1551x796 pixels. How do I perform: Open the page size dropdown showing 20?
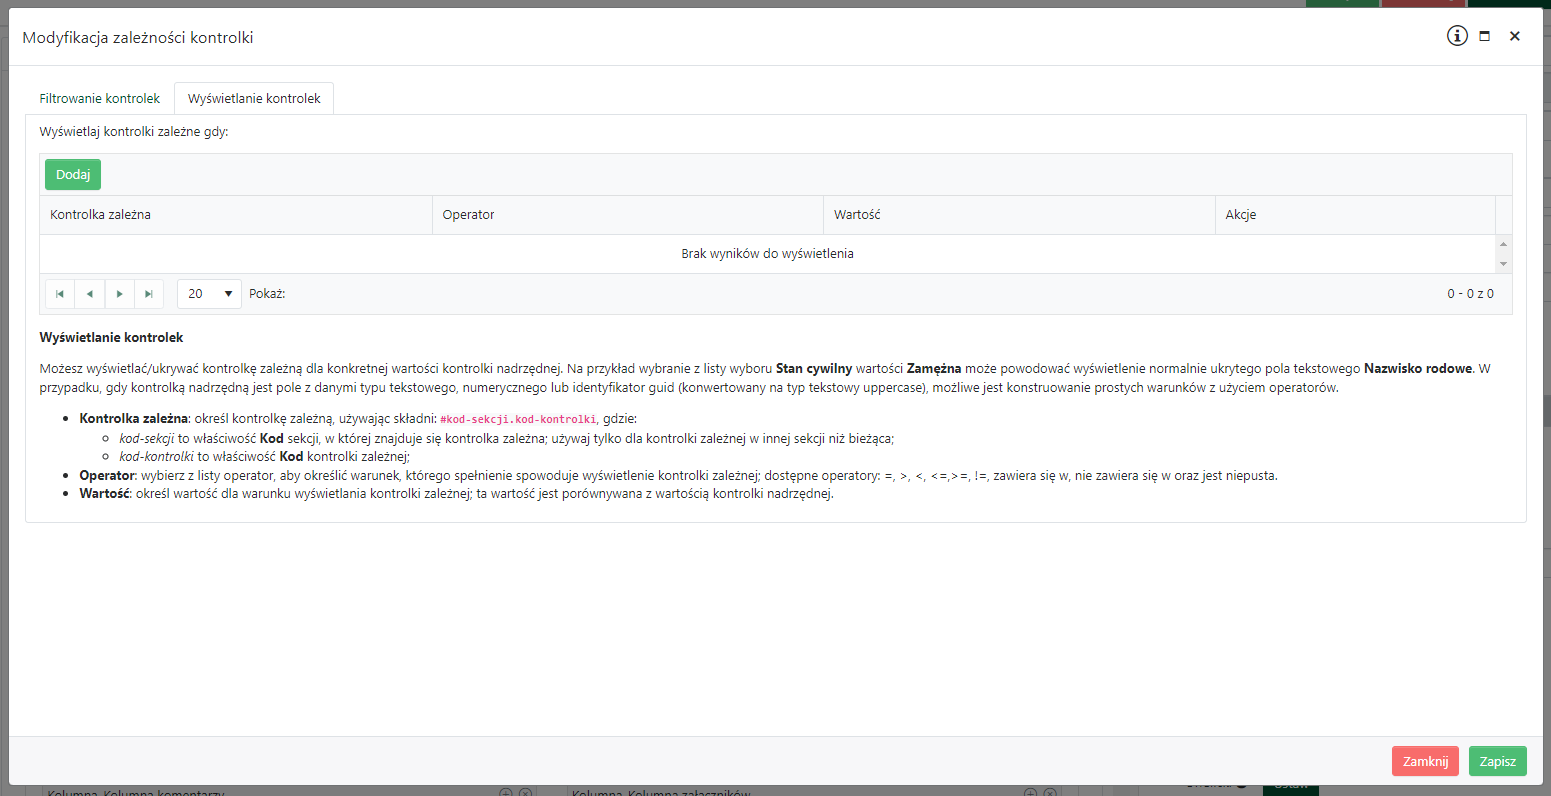pyautogui.click(x=209, y=294)
